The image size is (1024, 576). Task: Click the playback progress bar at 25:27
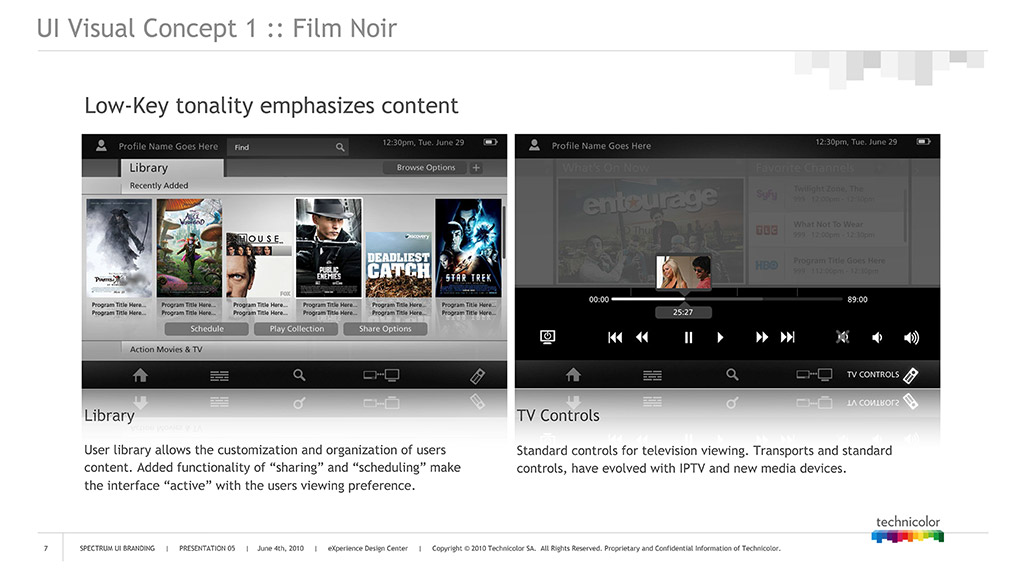(684, 299)
